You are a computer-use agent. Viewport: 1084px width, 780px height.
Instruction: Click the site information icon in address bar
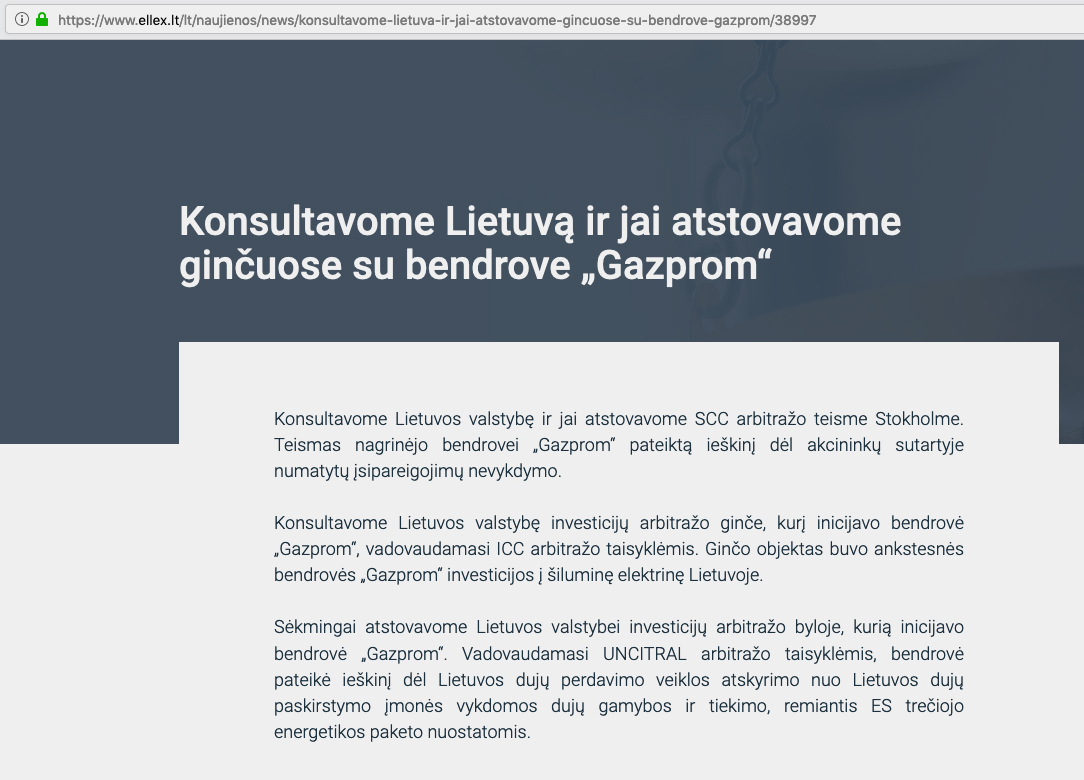(22, 19)
